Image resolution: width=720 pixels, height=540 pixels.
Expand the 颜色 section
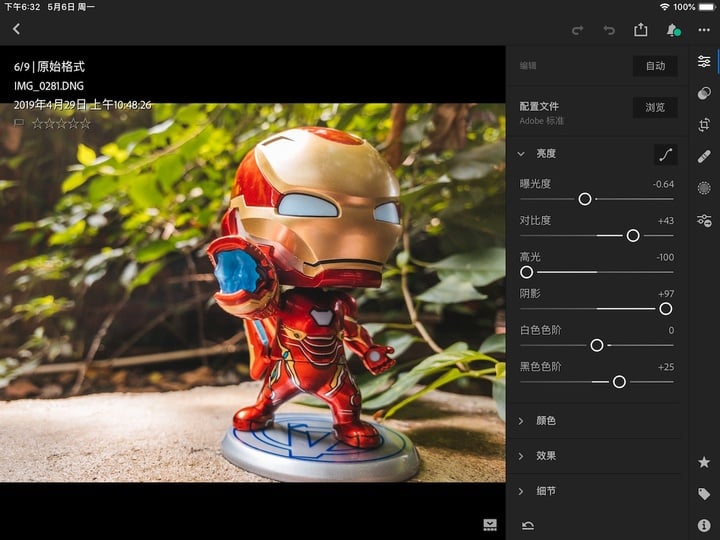pos(521,421)
